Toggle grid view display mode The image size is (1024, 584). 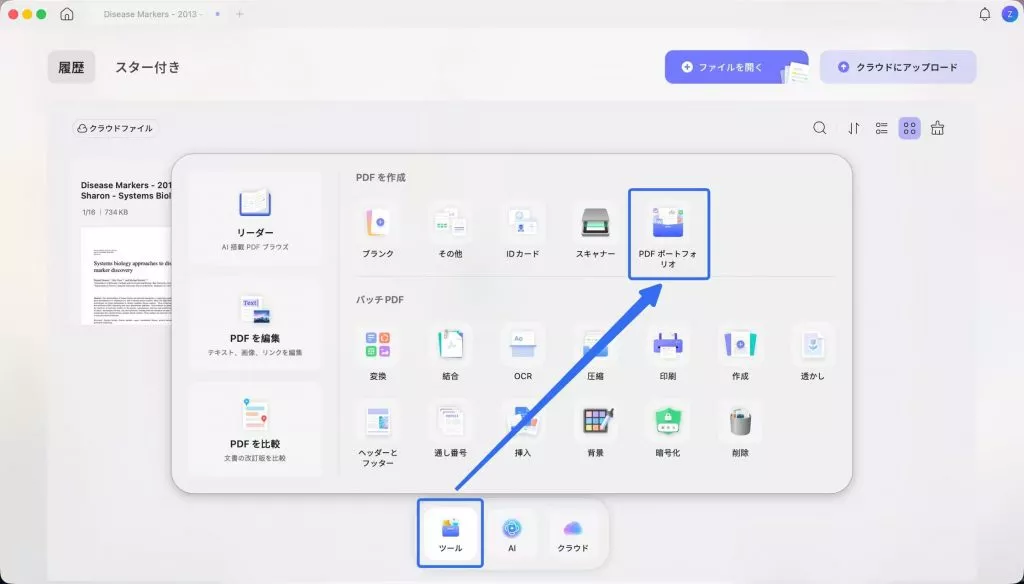(x=908, y=128)
